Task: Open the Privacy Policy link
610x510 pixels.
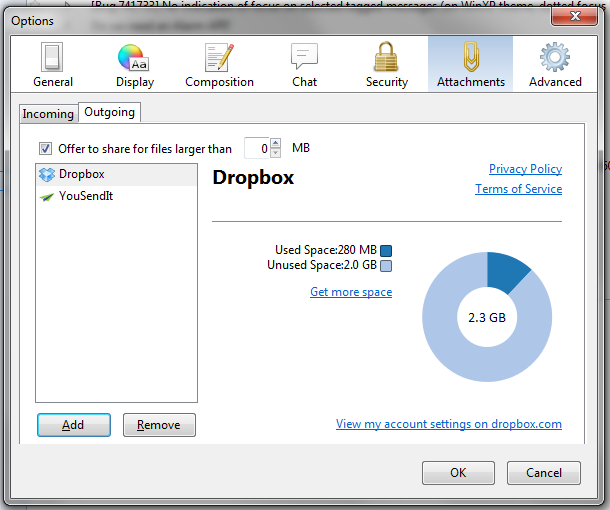Action: (525, 169)
